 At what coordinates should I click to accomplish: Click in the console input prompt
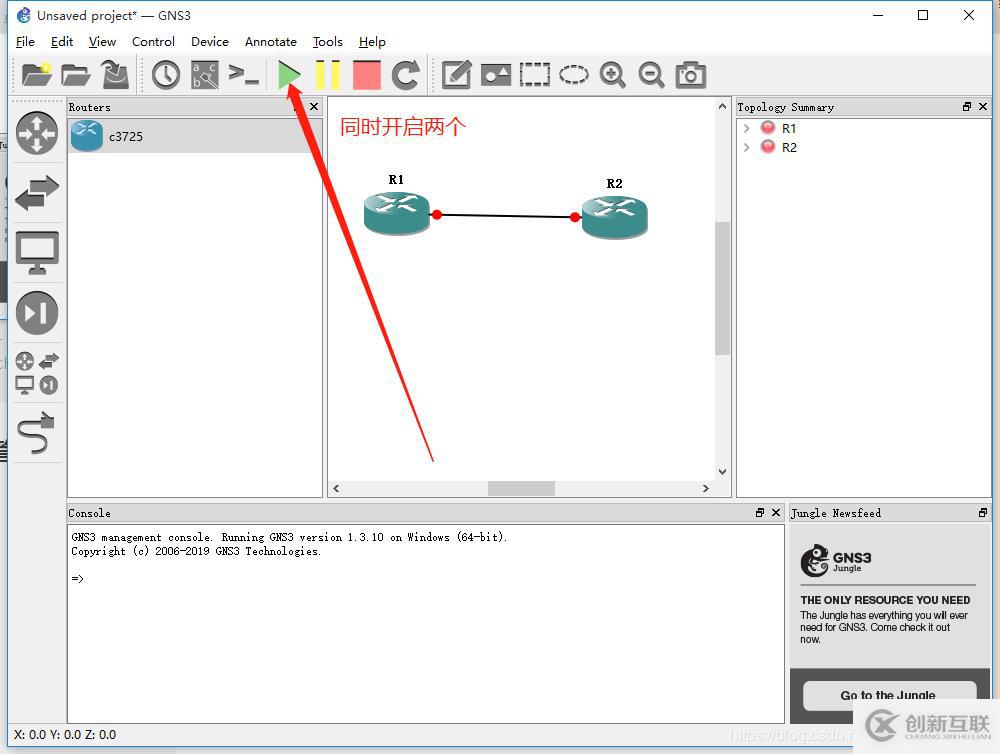tap(78, 579)
